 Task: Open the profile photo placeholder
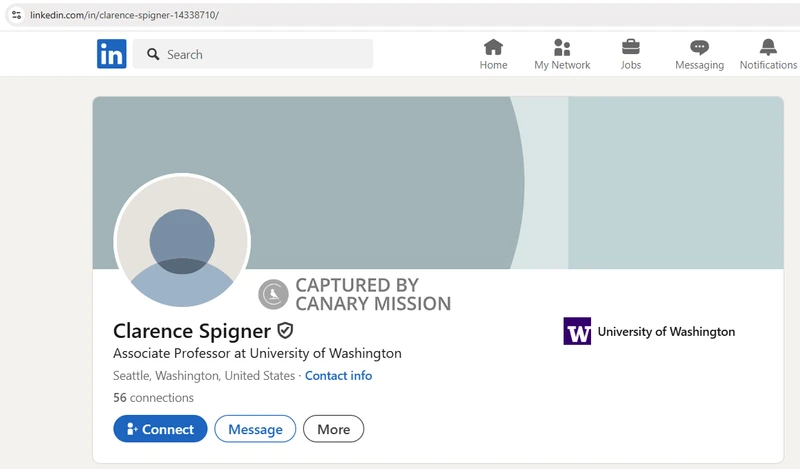tap(182, 241)
